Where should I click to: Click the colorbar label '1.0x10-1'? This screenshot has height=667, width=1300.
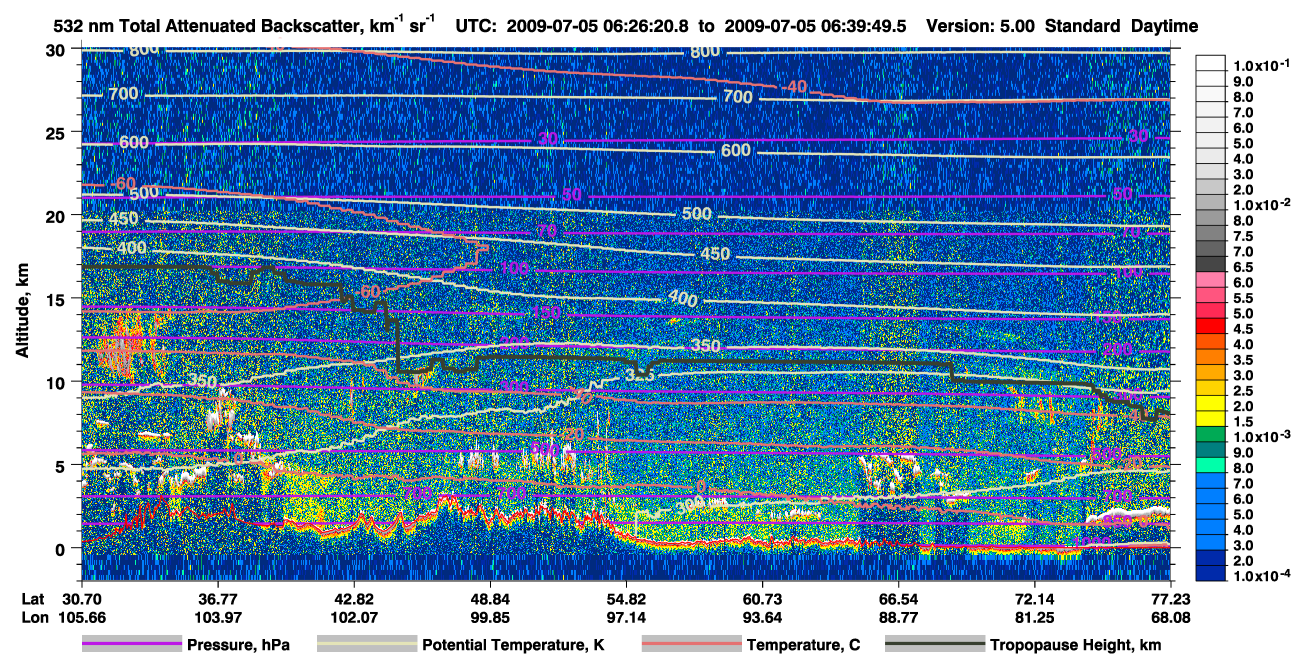click(x=1260, y=65)
